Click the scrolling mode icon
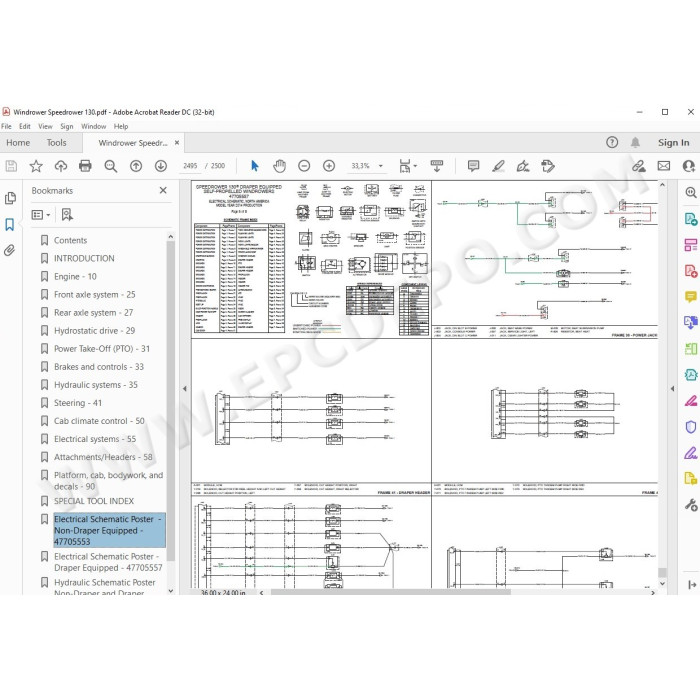Screen dimensions: 700x700 coord(437,166)
